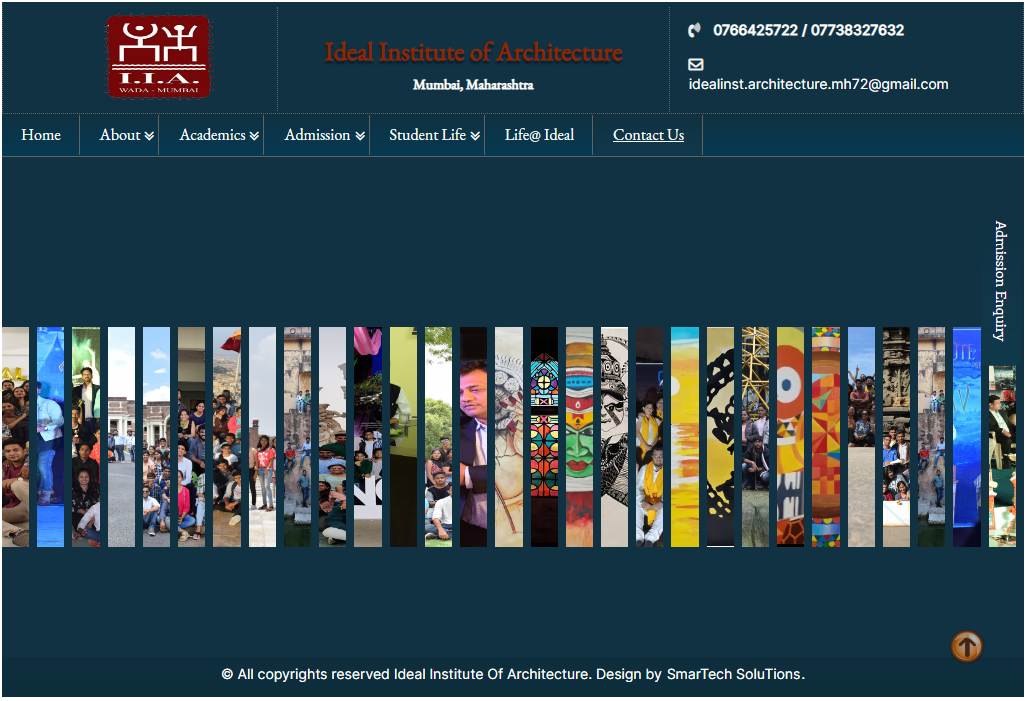Click the Ideal Institute of Architecture title
The image size is (1025, 701).
[x=473, y=52]
